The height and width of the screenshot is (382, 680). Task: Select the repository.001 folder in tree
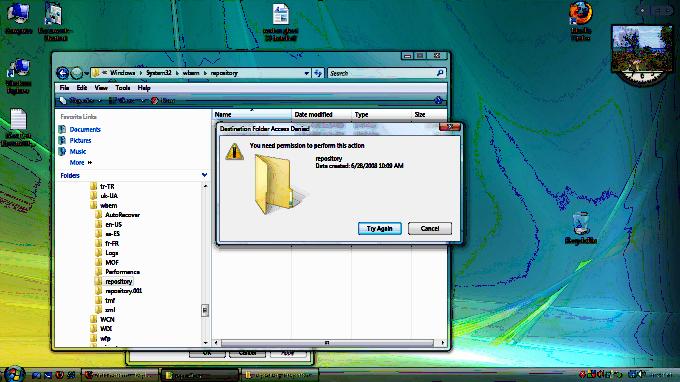(124, 291)
